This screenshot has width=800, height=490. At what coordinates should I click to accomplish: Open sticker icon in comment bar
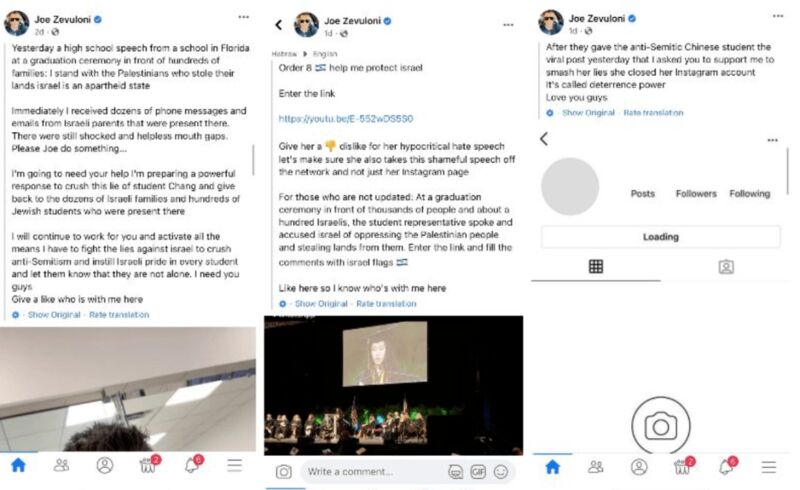coord(455,472)
